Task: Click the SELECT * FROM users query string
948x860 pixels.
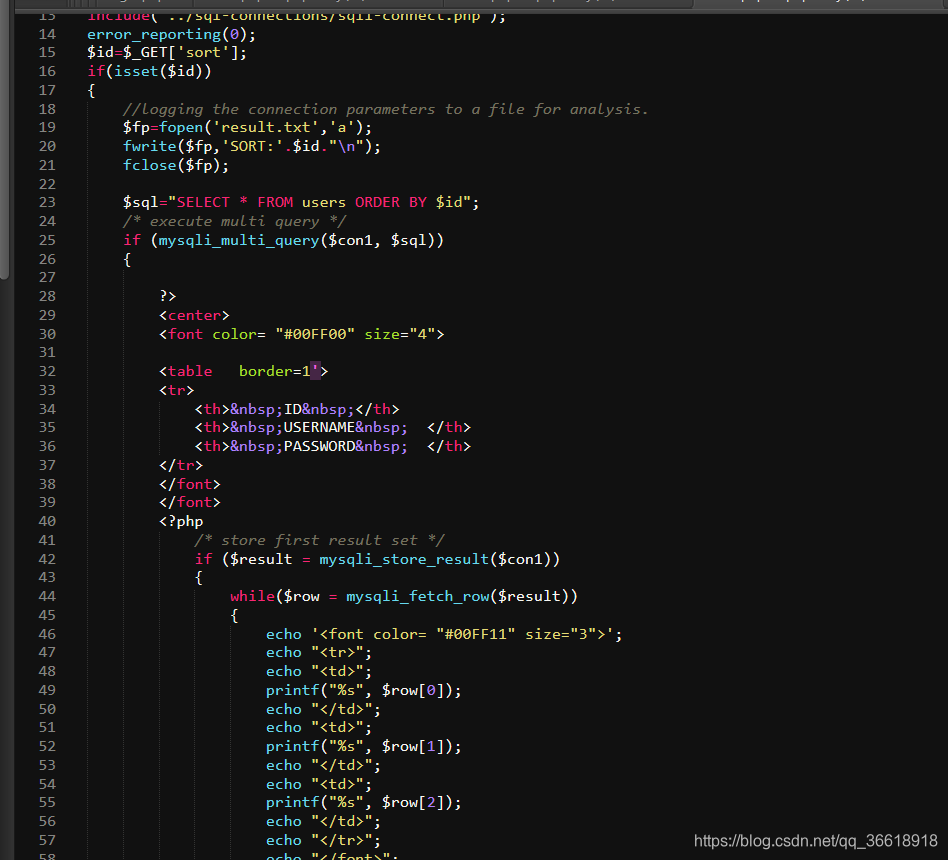Action: [x=319, y=203]
